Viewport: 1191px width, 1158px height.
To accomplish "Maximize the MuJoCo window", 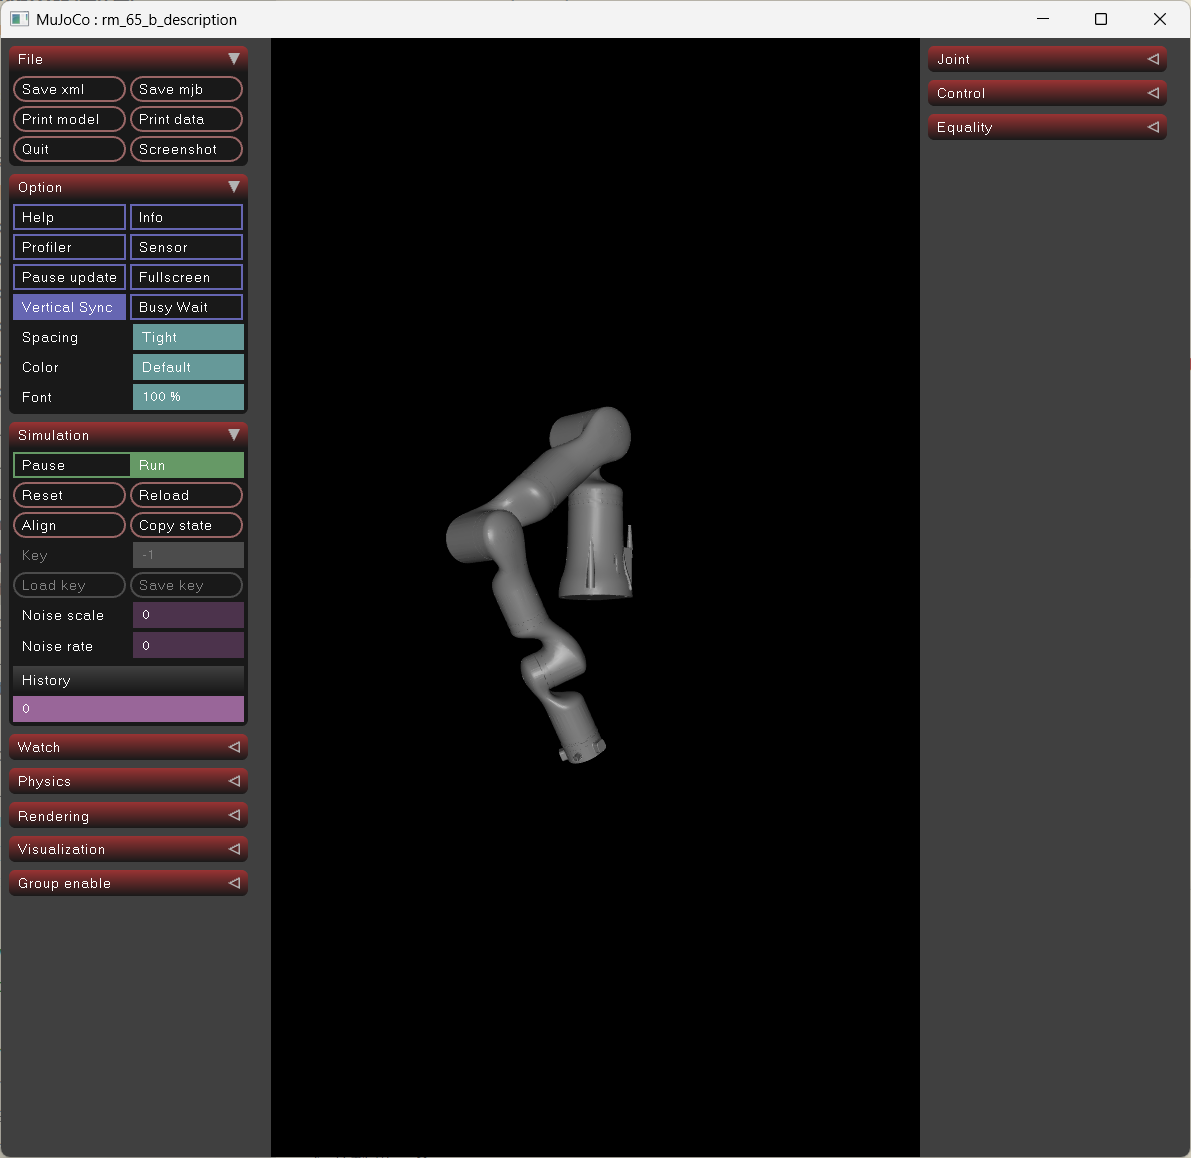I will click(x=1101, y=19).
